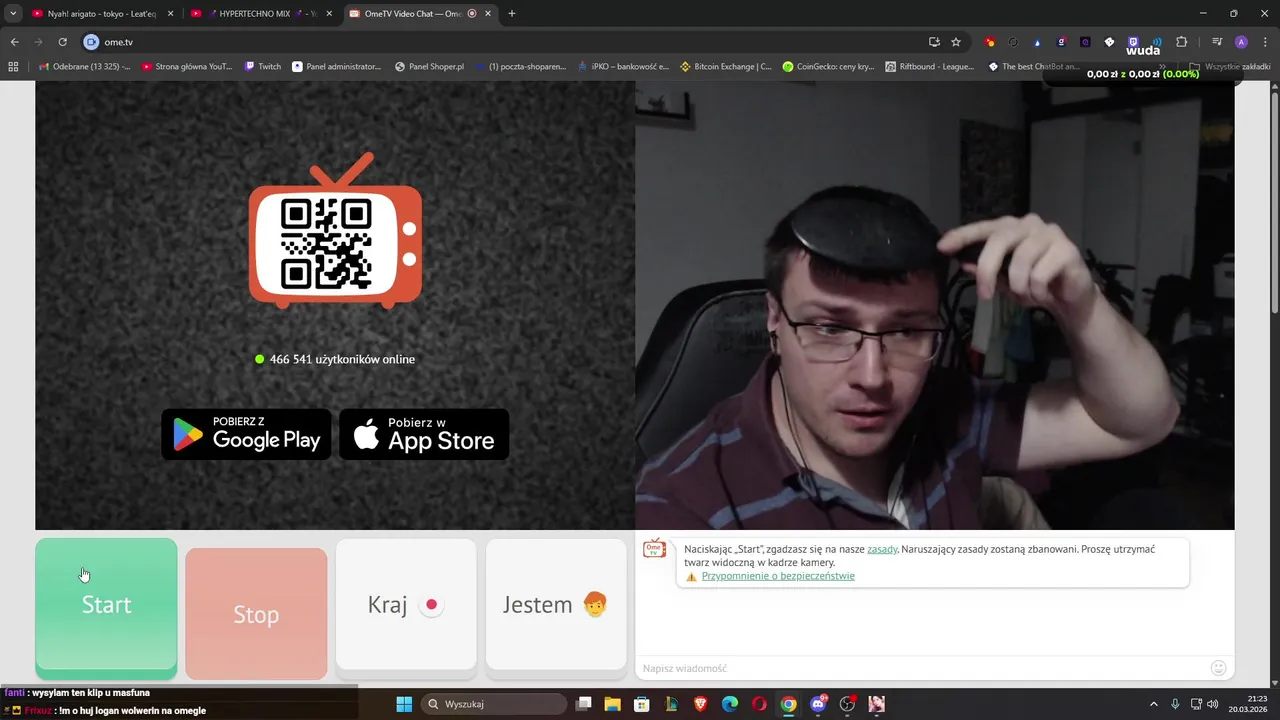1280x720 pixels.
Task: Click the local webcam video preview
Action: click(935, 305)
